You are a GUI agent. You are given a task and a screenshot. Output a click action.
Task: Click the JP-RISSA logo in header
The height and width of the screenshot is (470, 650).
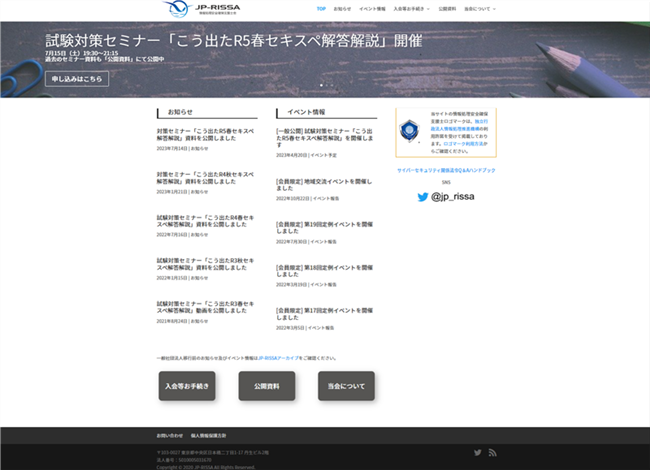[198, 9]
